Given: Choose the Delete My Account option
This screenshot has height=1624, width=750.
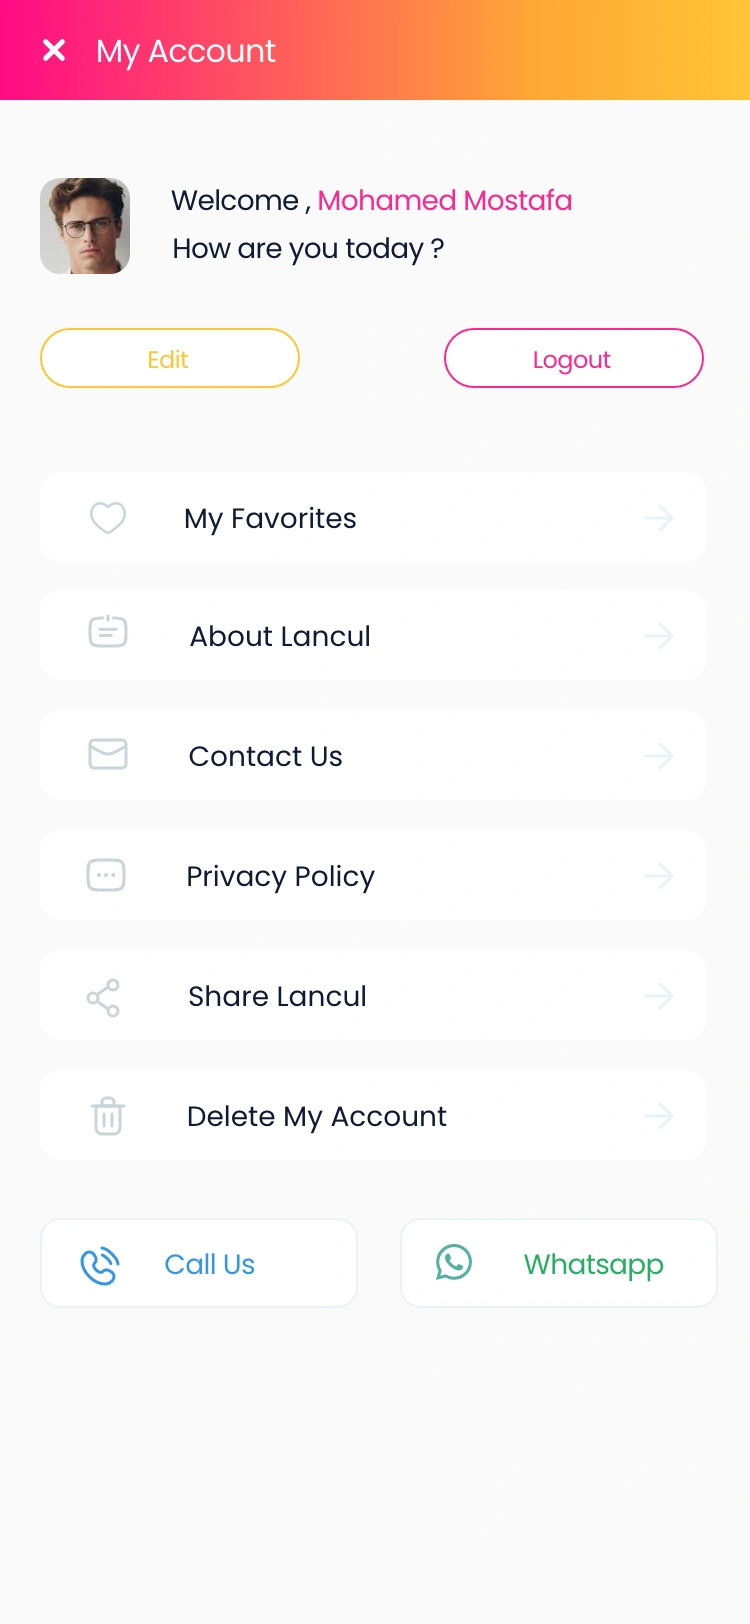Looking at the screenshot, I should [316, 1116].
